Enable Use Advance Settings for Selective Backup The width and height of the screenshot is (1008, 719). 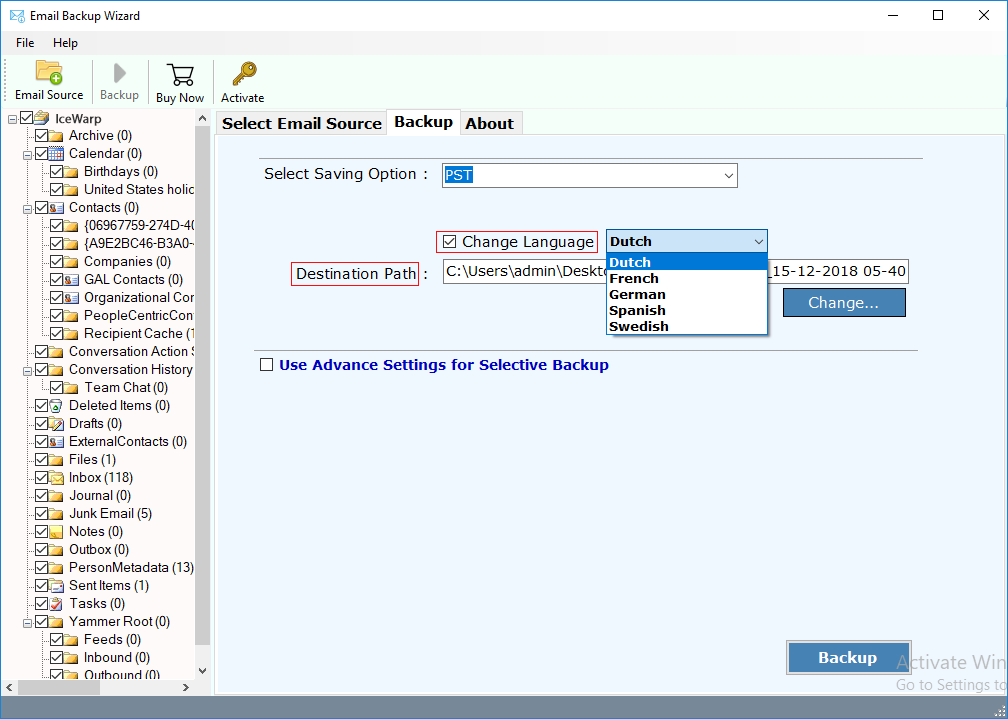click(x=266, y=365)
